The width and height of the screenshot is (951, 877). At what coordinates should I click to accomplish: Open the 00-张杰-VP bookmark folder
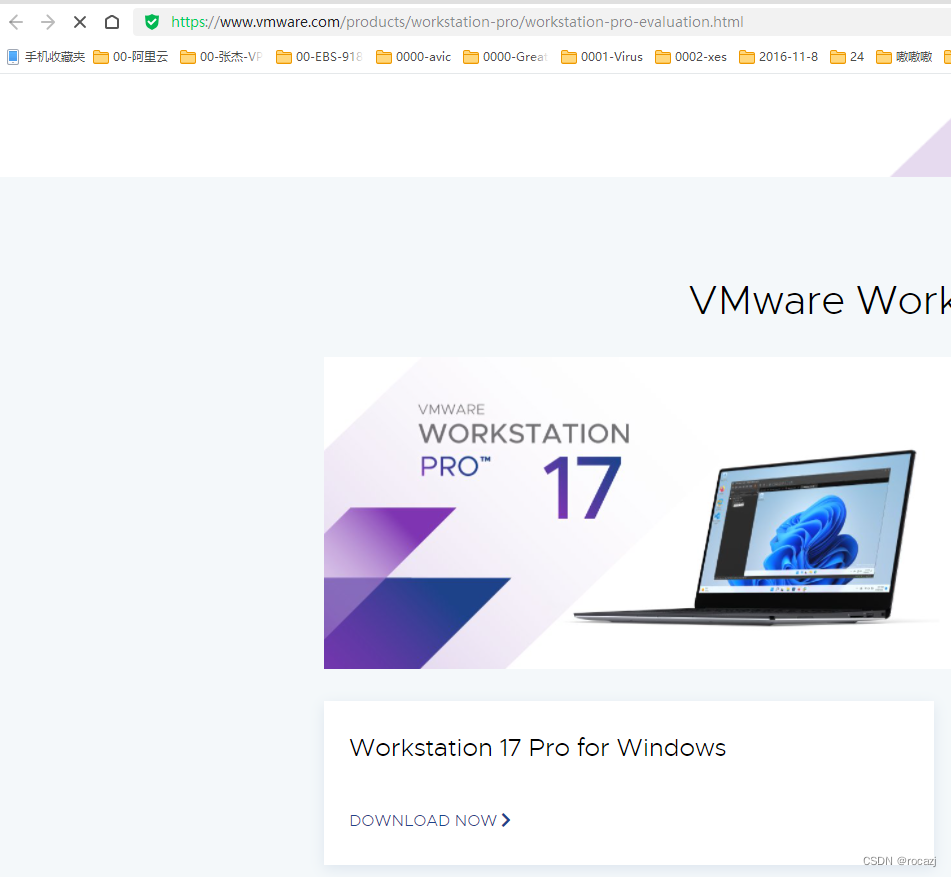coord(221,57)
